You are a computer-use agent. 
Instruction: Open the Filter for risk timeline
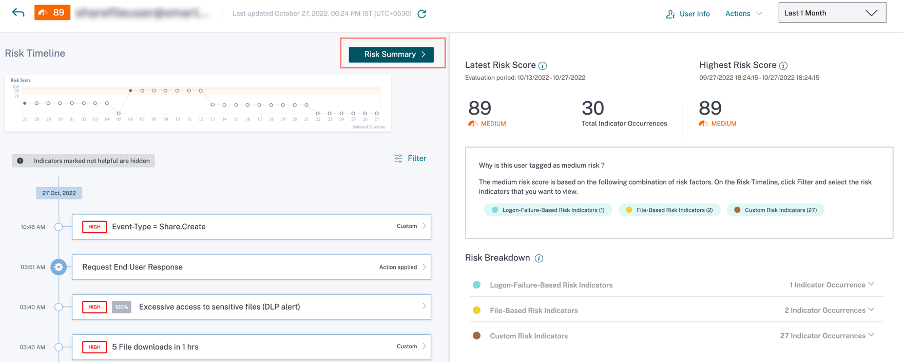410,158
